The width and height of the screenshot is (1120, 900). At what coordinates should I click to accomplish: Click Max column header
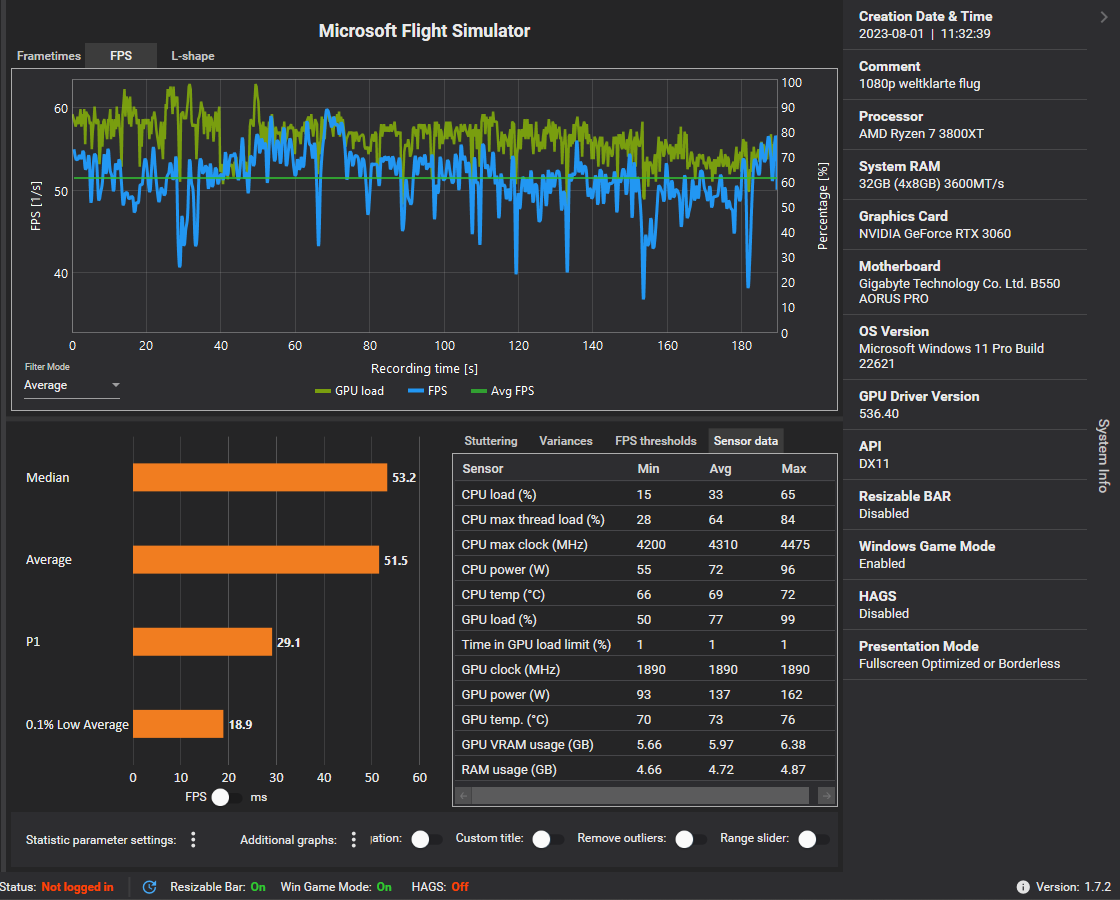794,469
